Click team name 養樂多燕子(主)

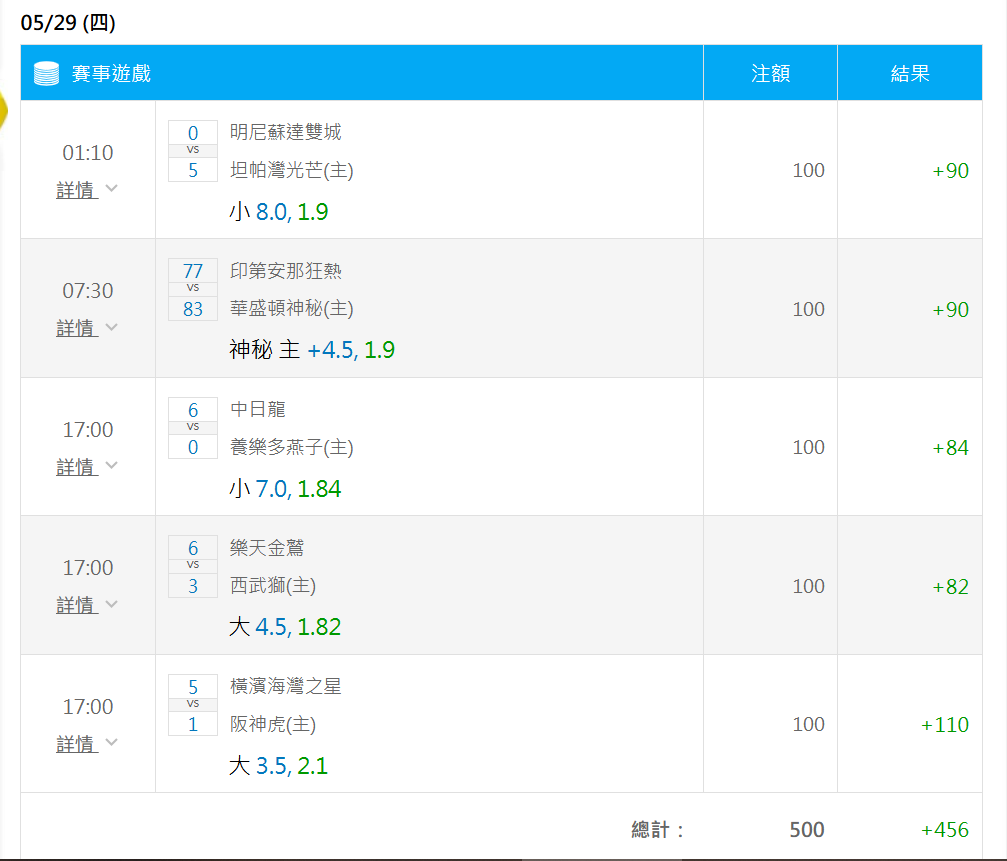292,447
